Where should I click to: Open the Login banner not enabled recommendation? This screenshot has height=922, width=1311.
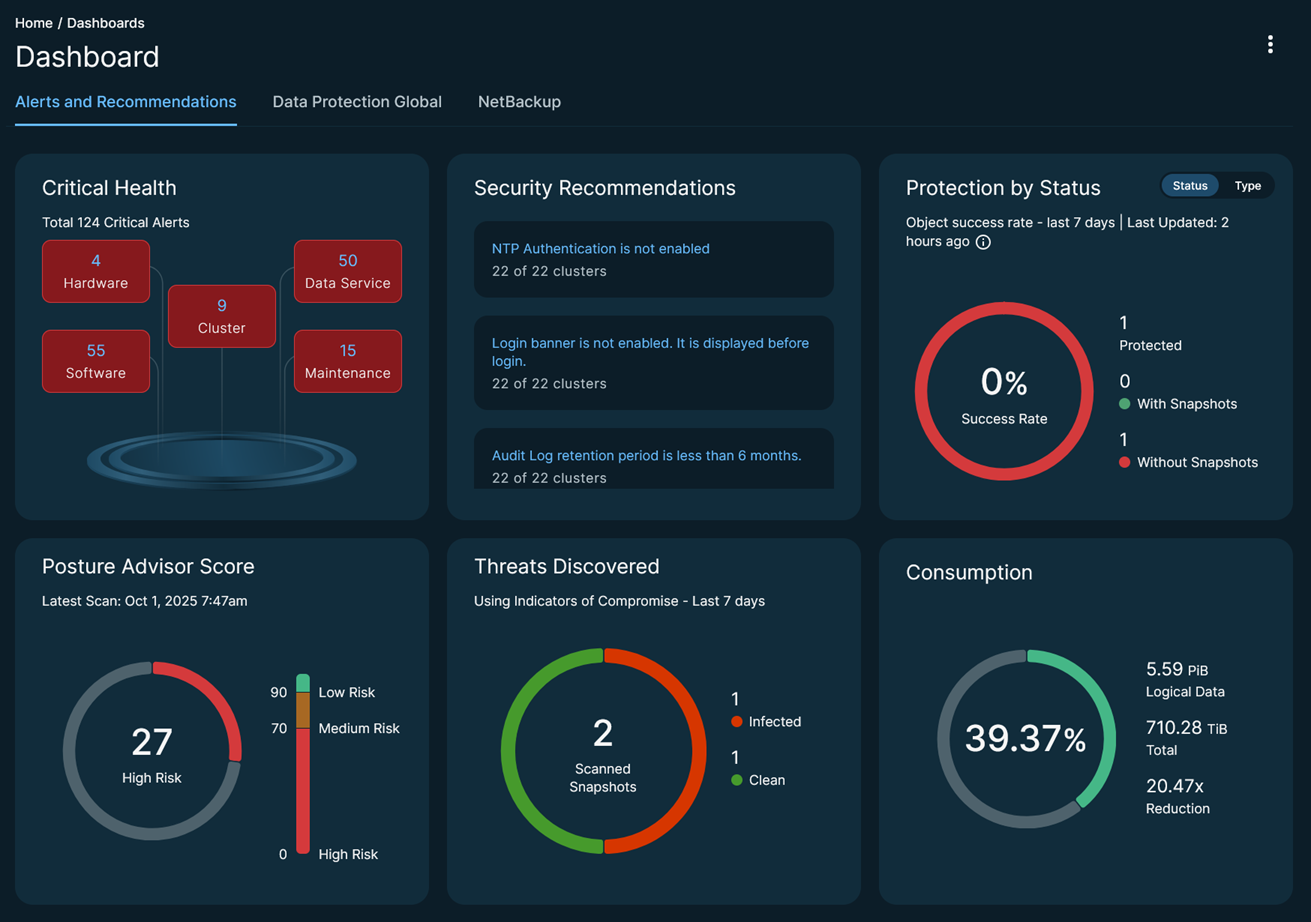[x=650, y=351]
